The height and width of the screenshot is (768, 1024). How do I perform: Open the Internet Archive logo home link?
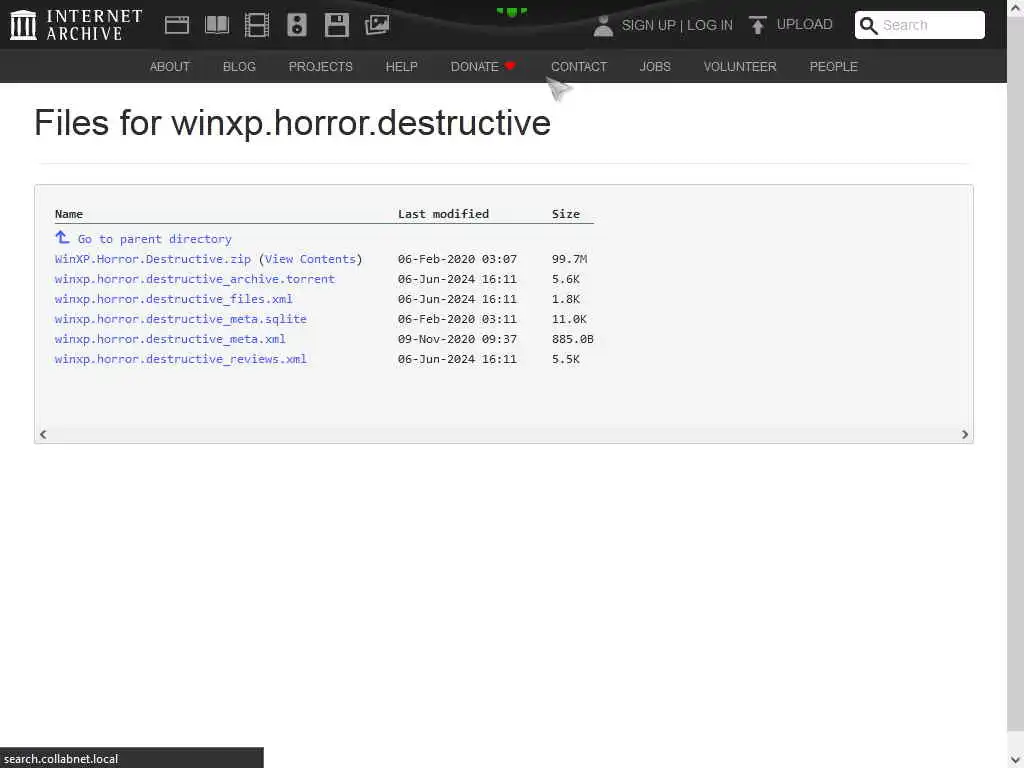click(x=76, y=25)
